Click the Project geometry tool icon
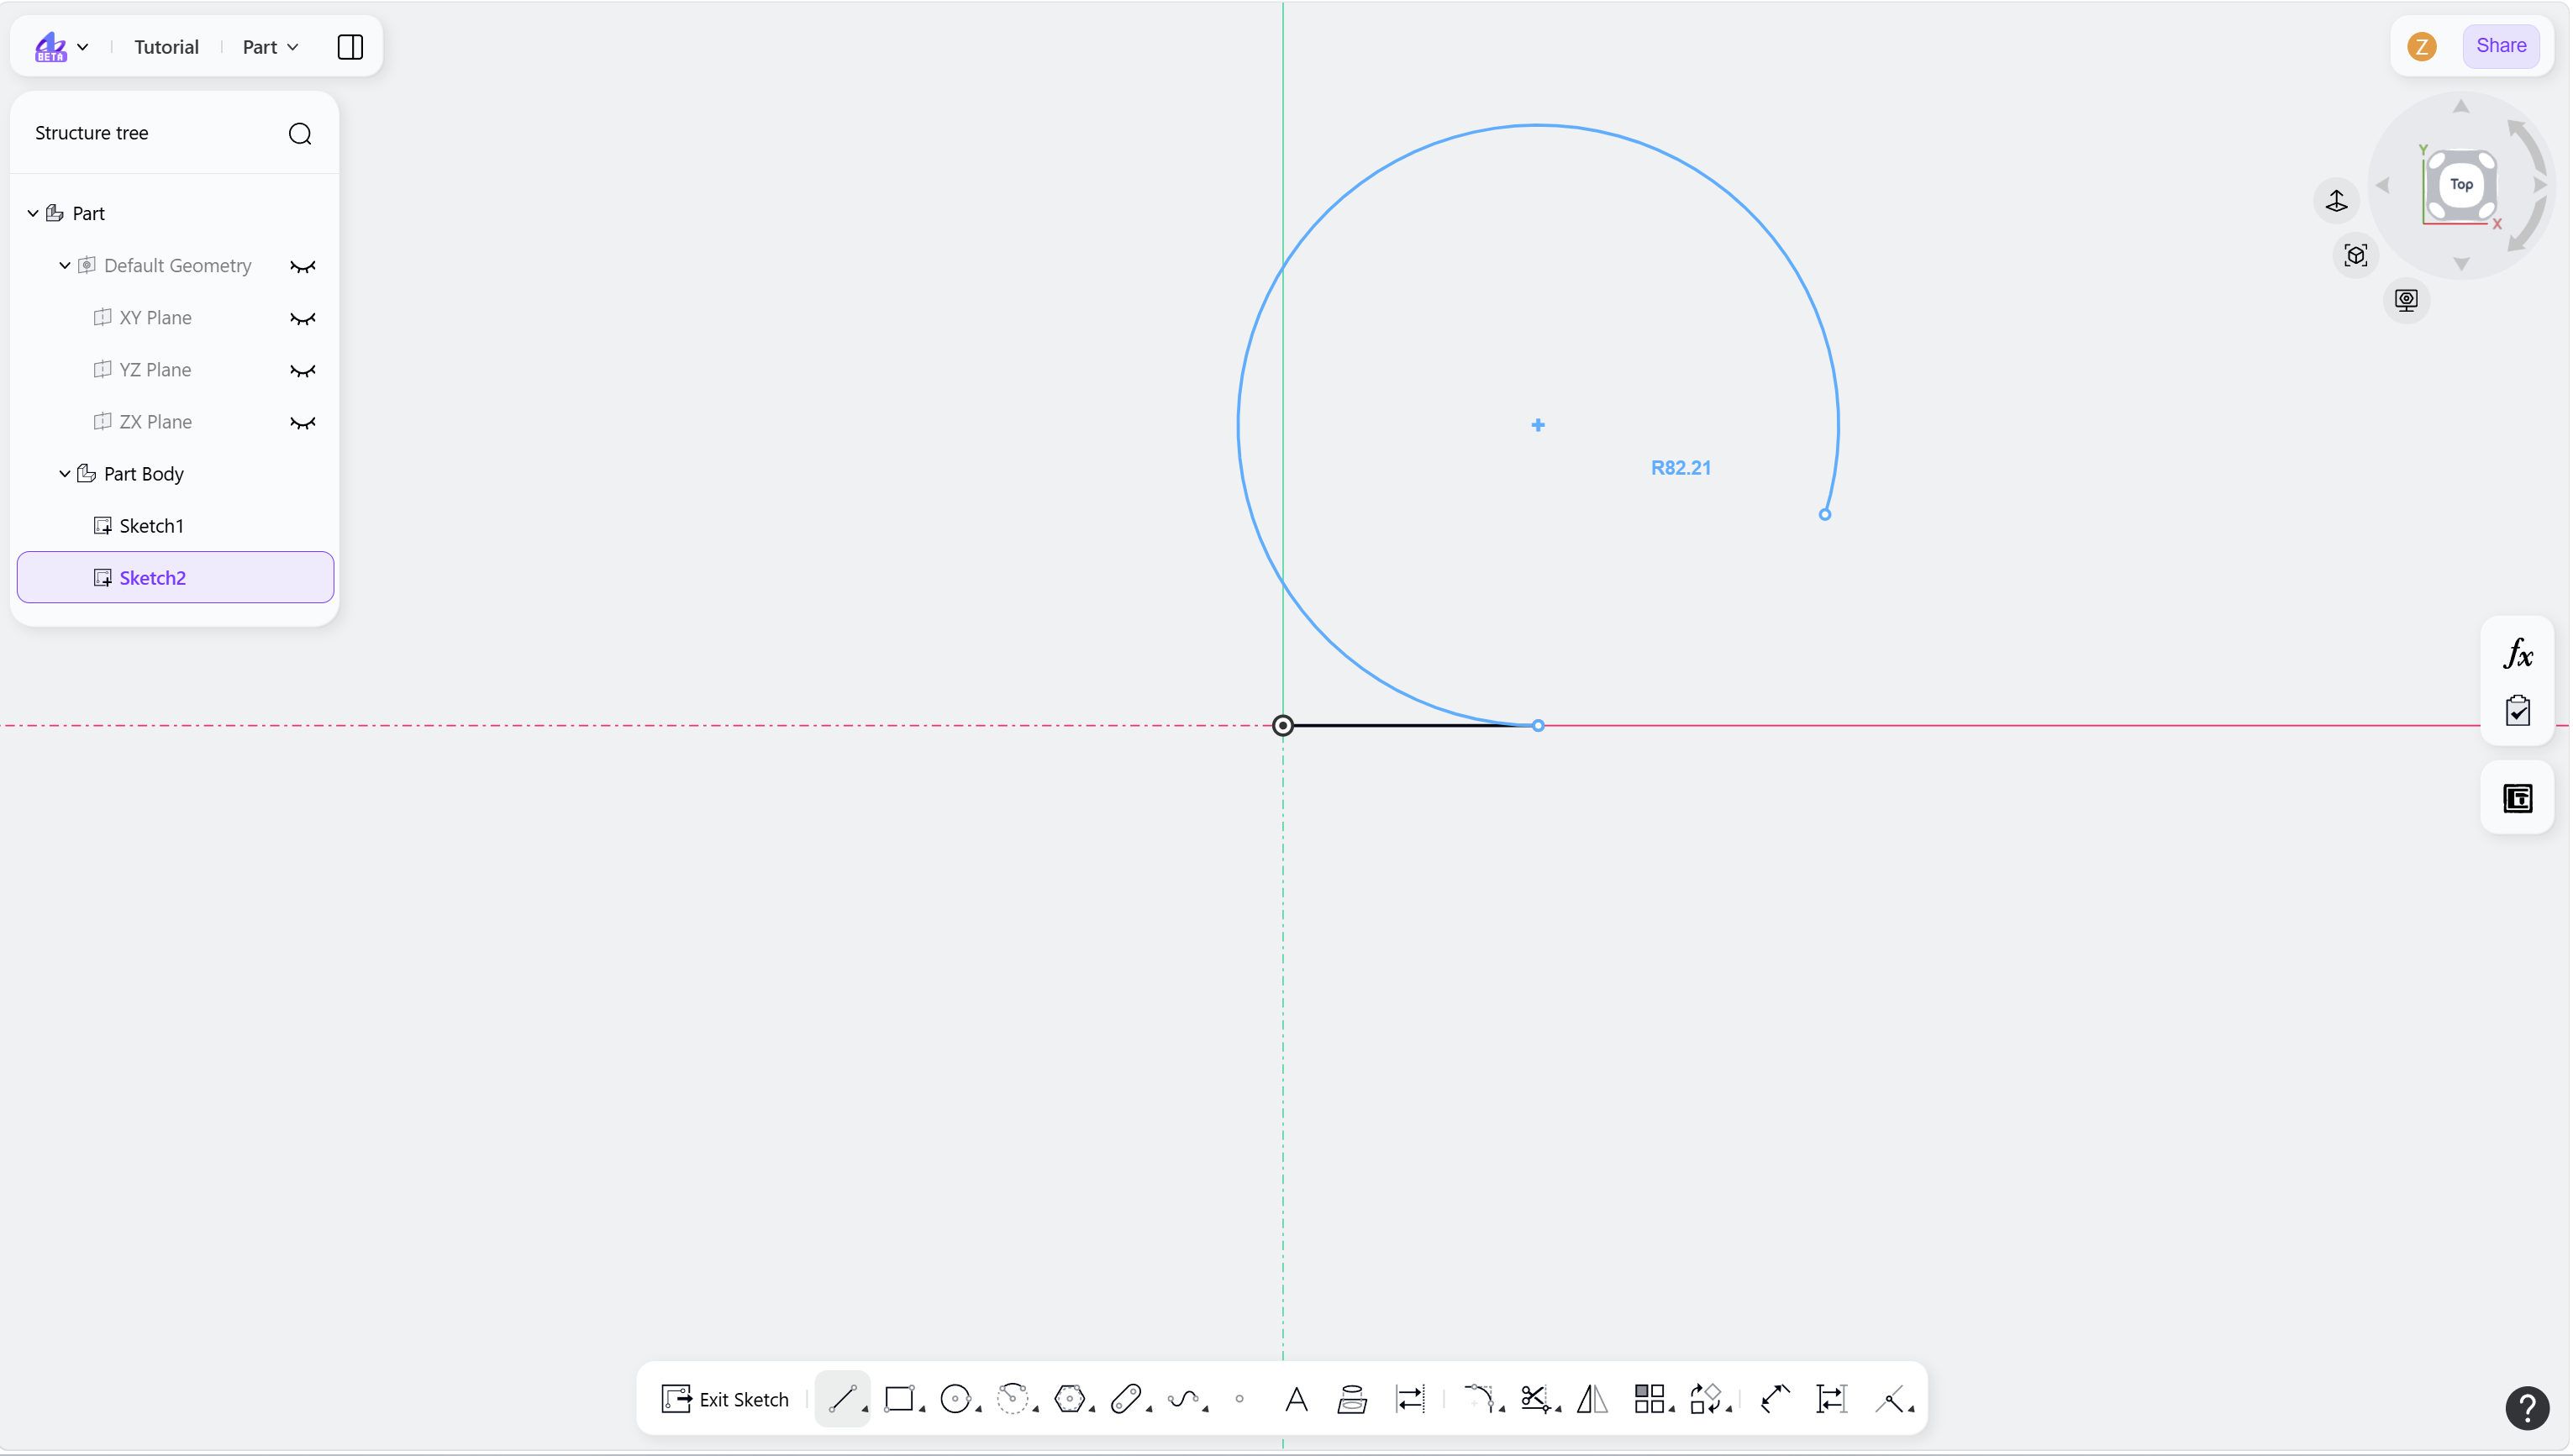2573x1456 pixels. (1352, 1398)
